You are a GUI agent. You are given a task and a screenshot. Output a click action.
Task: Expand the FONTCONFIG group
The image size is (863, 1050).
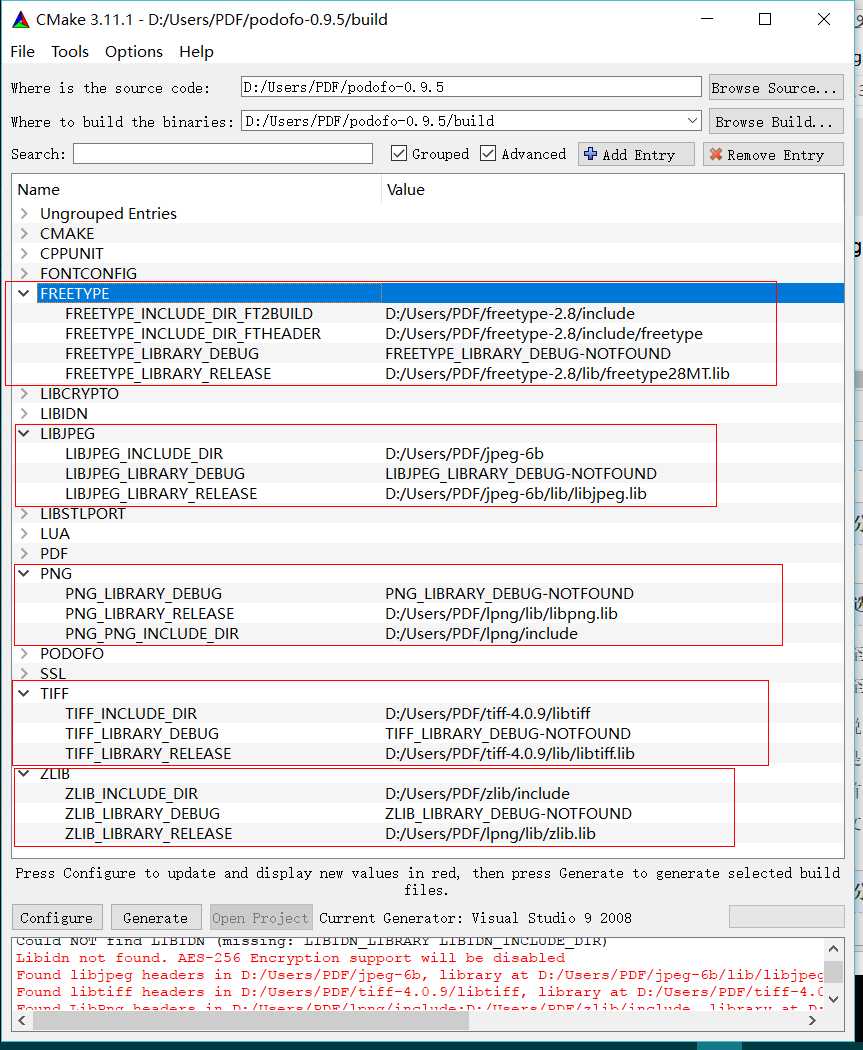[24, 273]
